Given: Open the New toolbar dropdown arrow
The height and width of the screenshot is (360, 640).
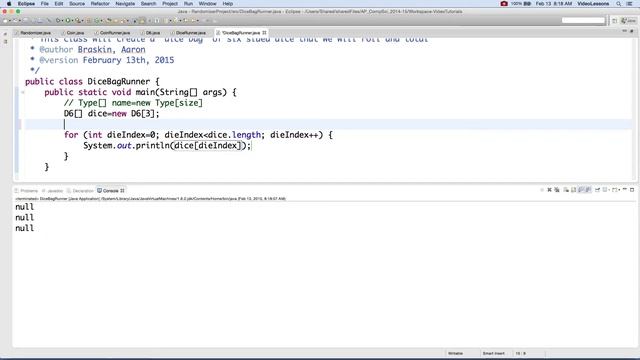Looking at the screenshot, I should [10, 20].
